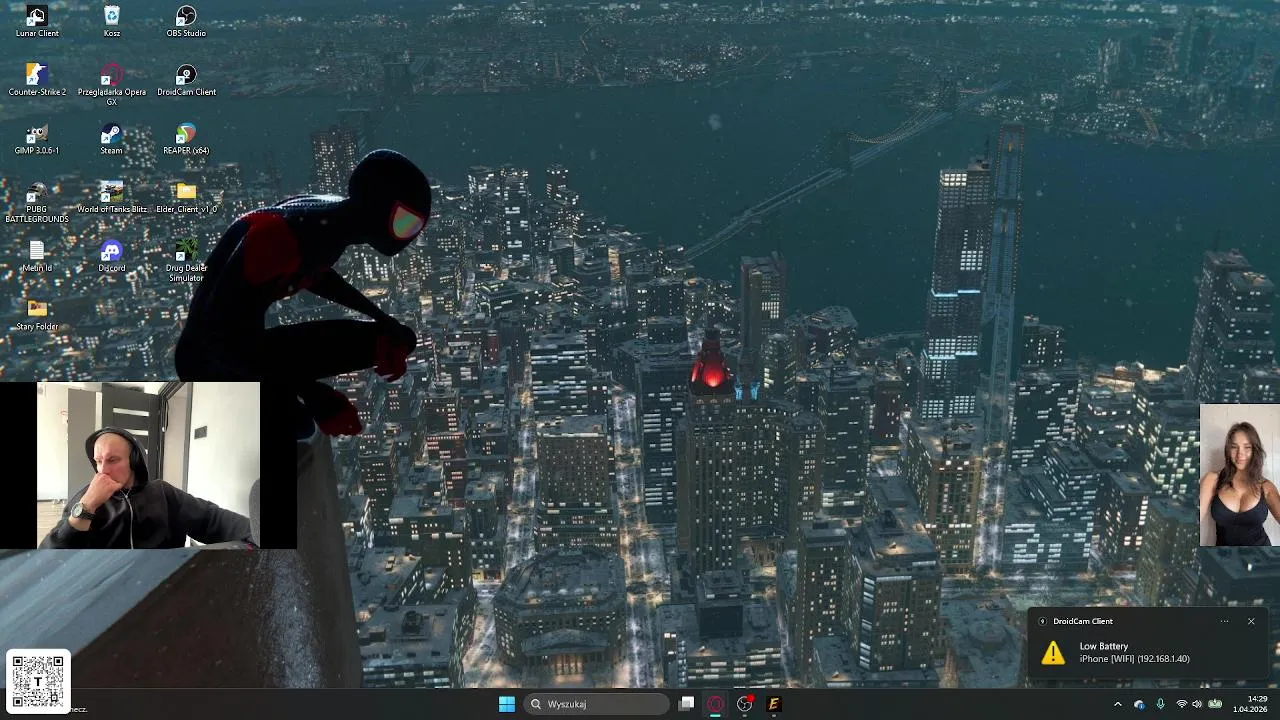Screen dimensions: 1280x720
Task: Select the PUBG BATTLEGROUNDS desktop icon
Action: [37, 202]
